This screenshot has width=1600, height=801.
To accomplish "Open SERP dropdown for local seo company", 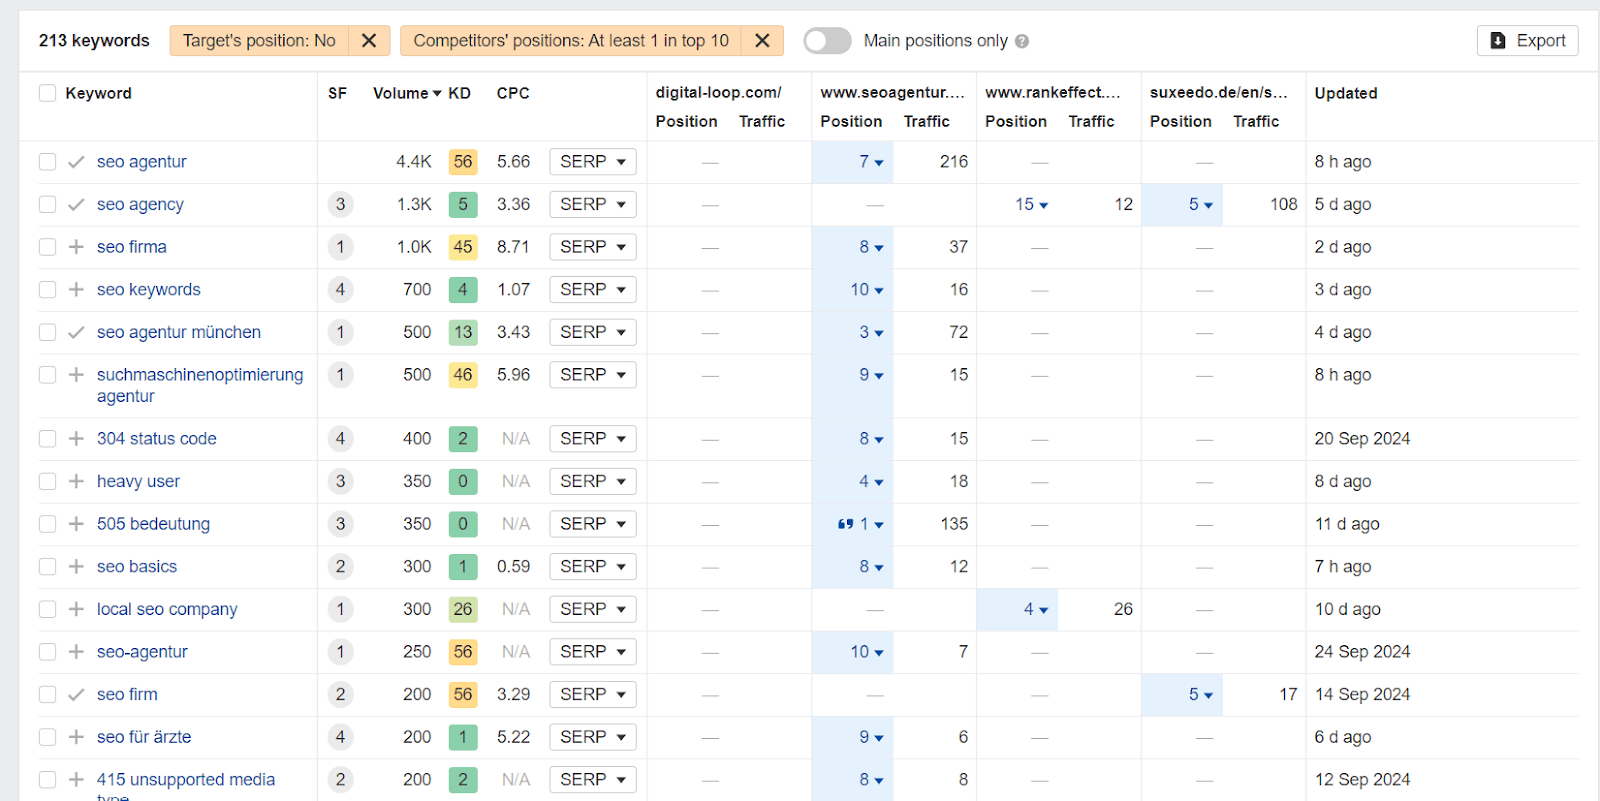I will (x=593, y=609).
